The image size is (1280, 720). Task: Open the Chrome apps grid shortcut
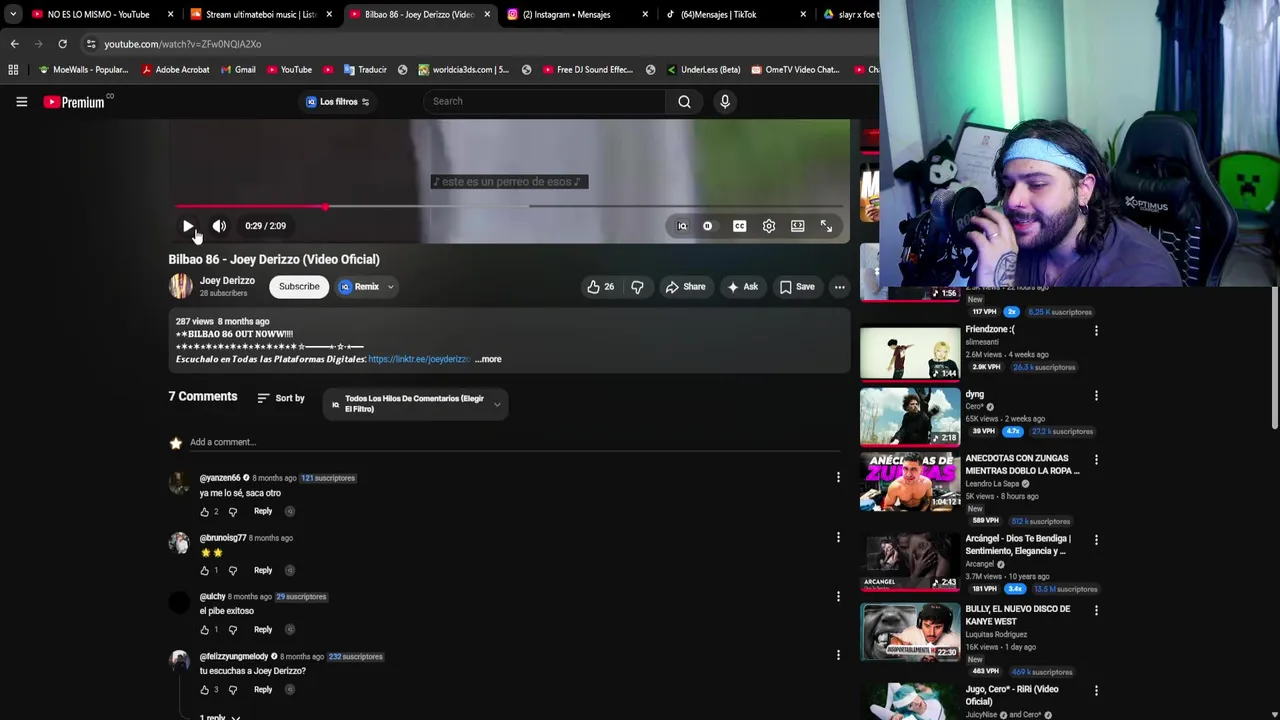click(13, 70)
